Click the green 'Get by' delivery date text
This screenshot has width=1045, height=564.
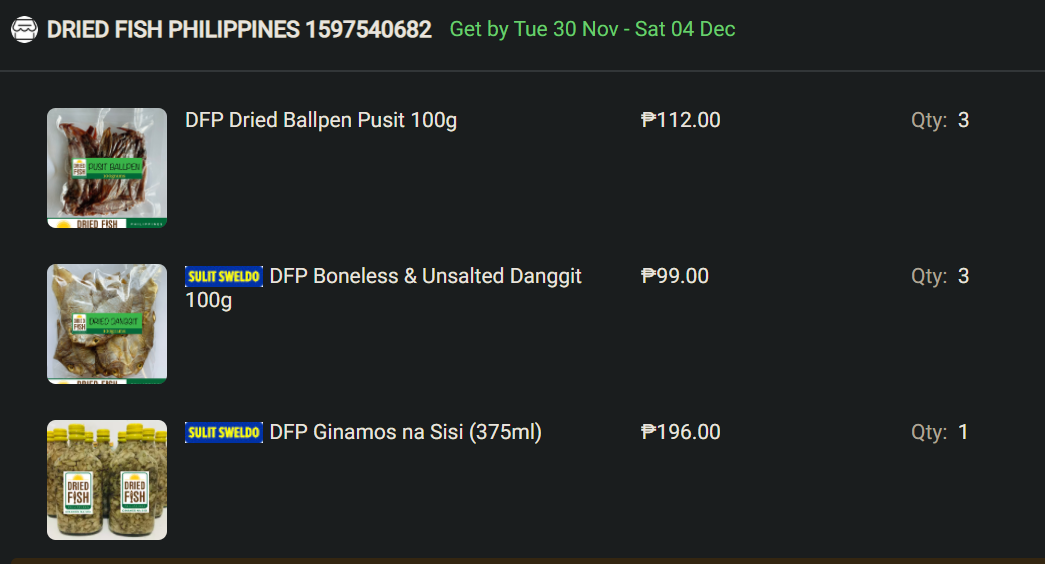pos(592,29)
